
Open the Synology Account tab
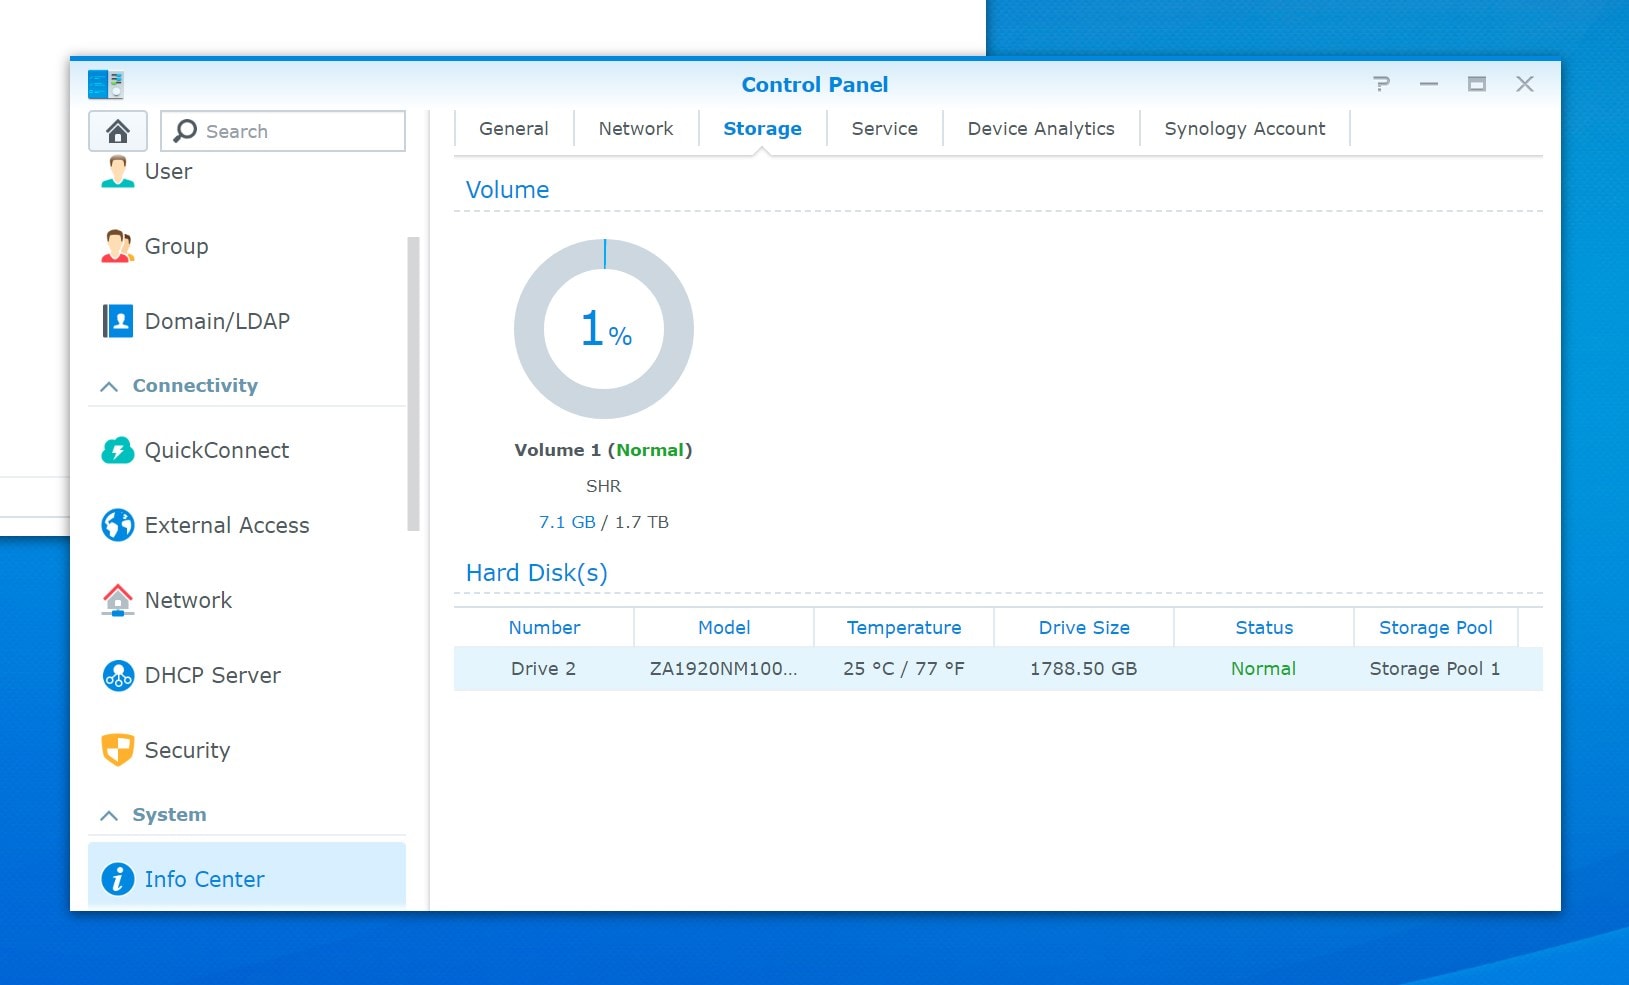tap(1245, 129)
